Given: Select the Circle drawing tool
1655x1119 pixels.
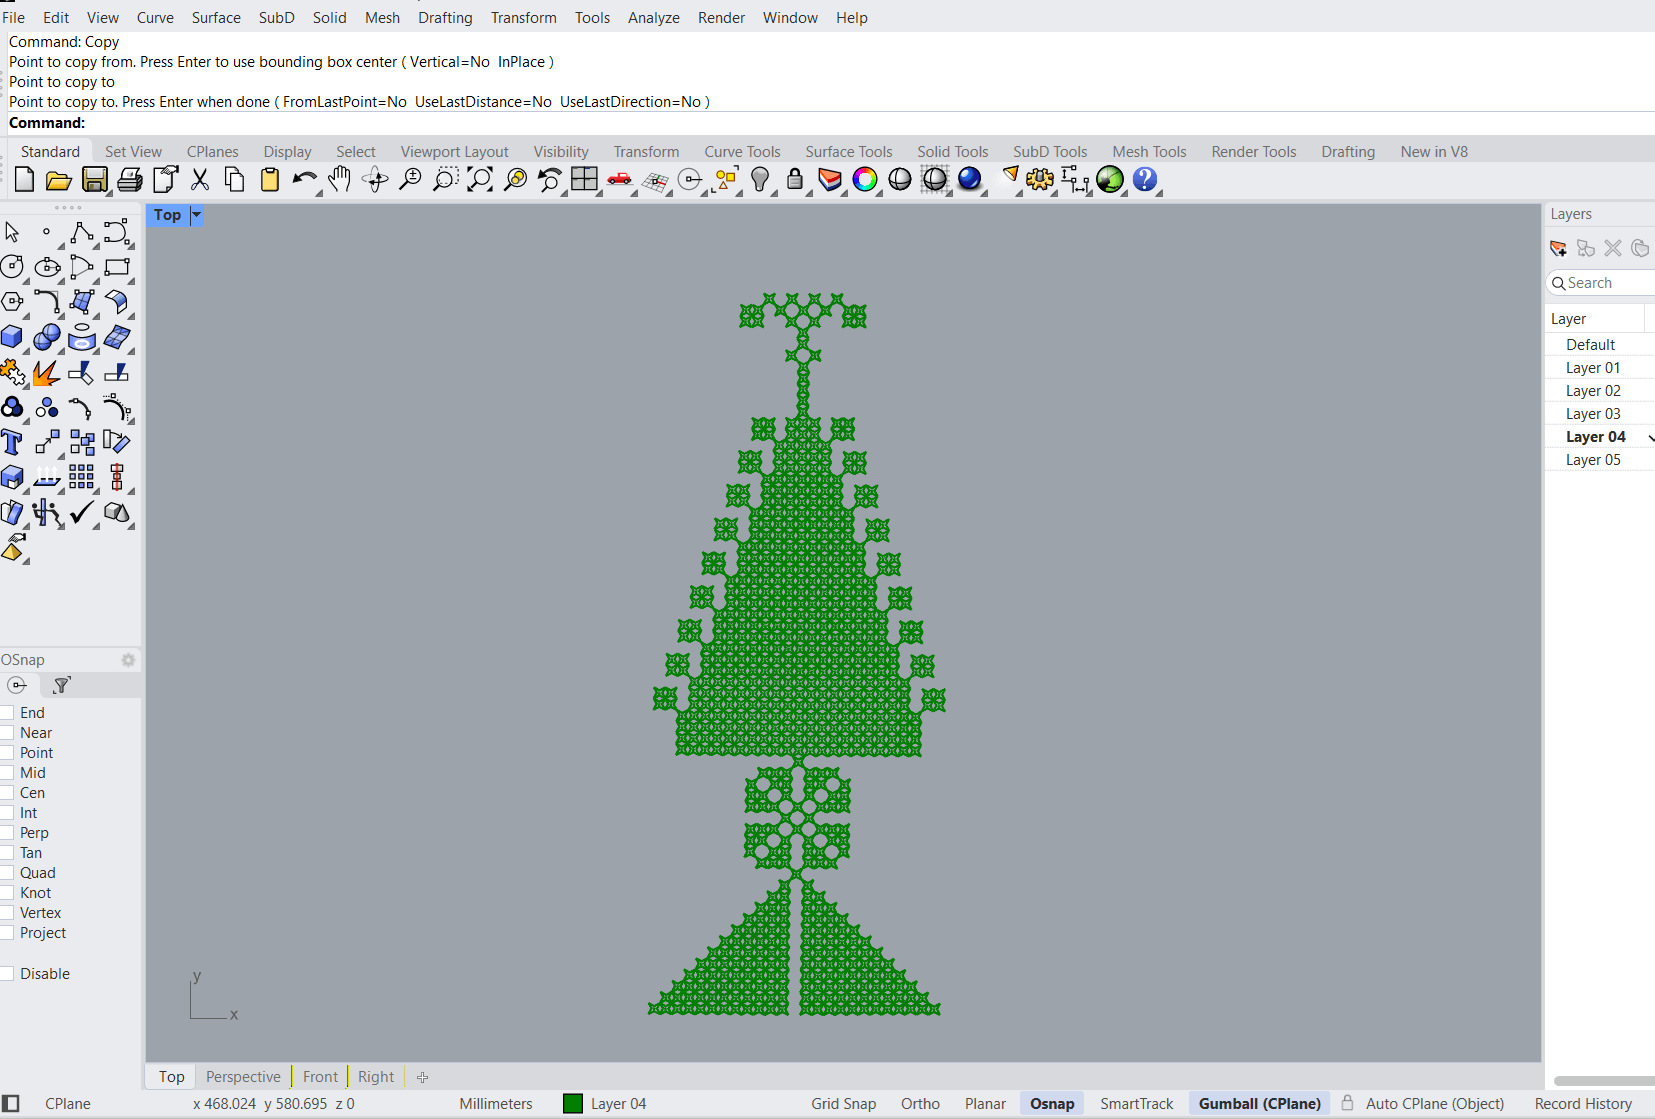Looking at the screenshot, I should [12, 267].
